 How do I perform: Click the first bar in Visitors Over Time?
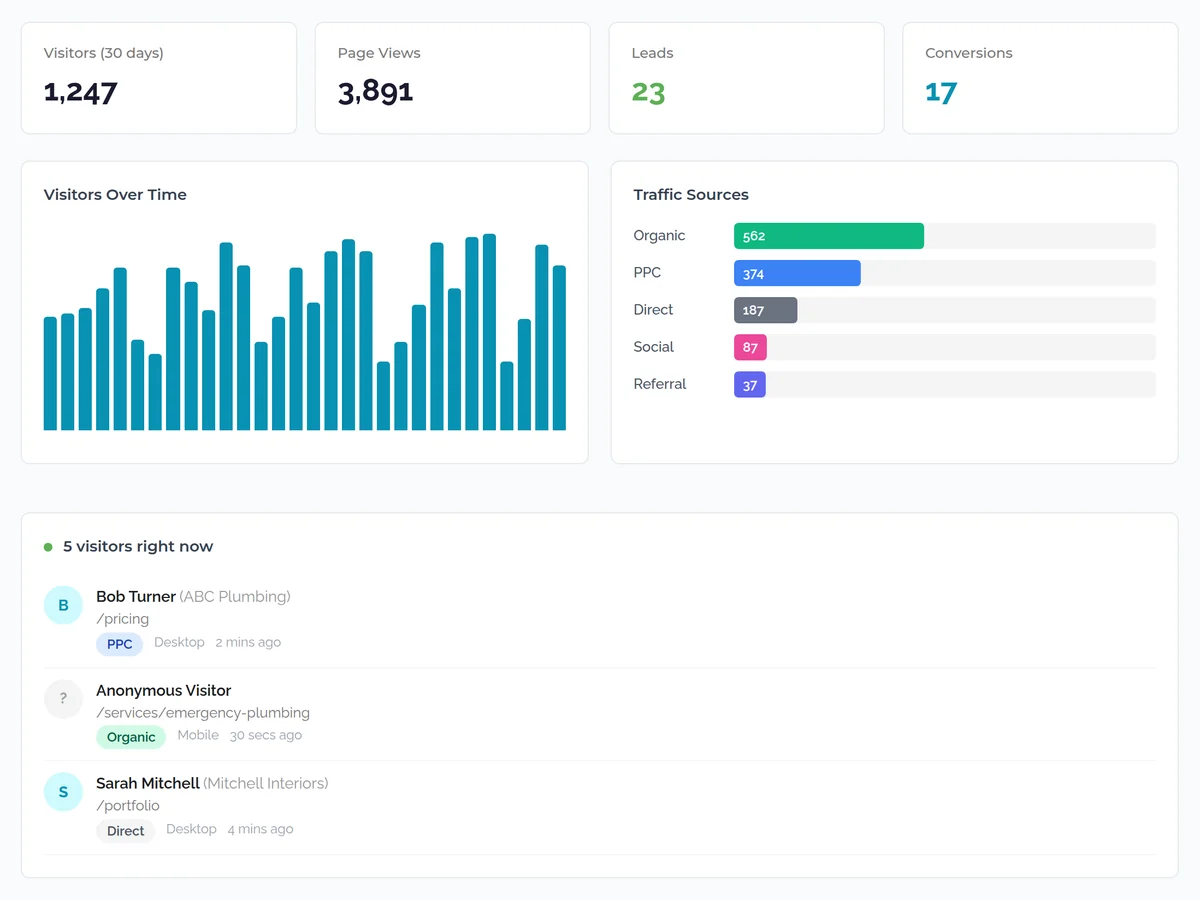tap(50, 373)
